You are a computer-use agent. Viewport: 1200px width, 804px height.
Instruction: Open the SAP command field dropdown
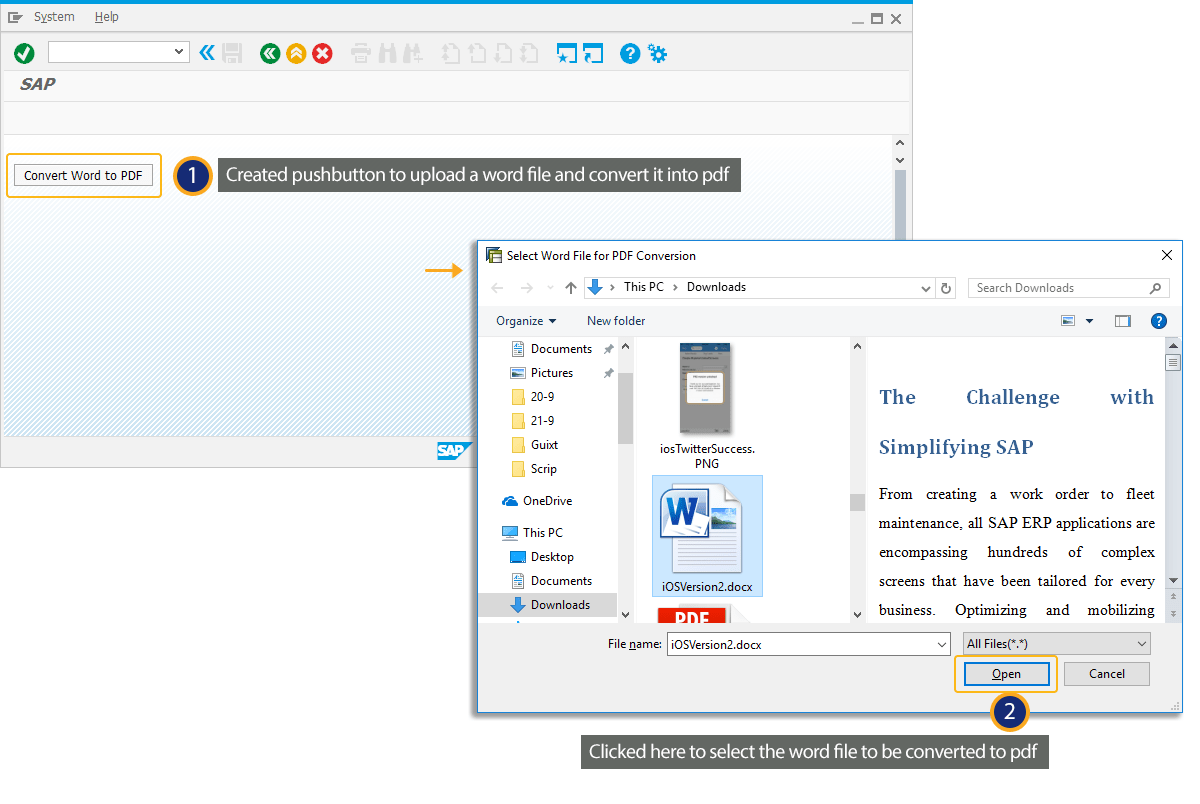coord(180,52)
